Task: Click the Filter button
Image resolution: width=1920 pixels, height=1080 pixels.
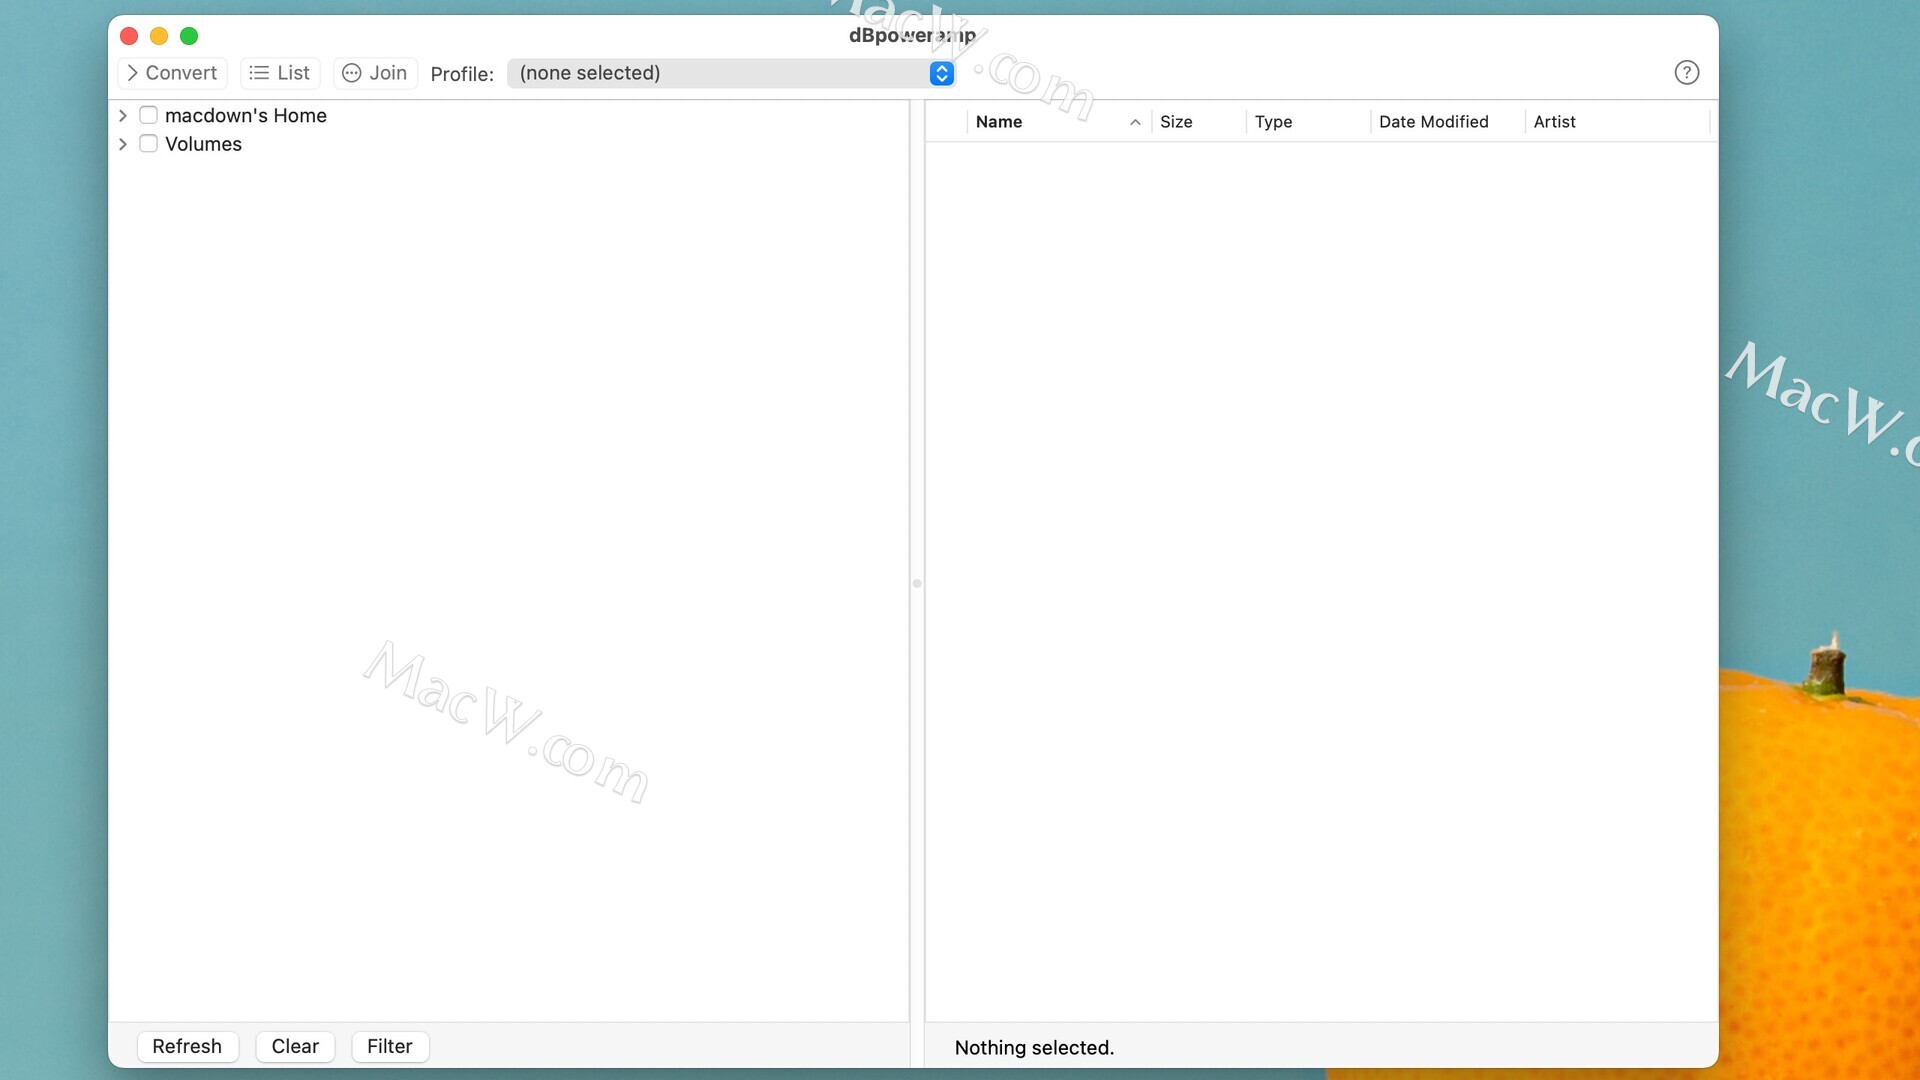Action: pos(390,1046)
